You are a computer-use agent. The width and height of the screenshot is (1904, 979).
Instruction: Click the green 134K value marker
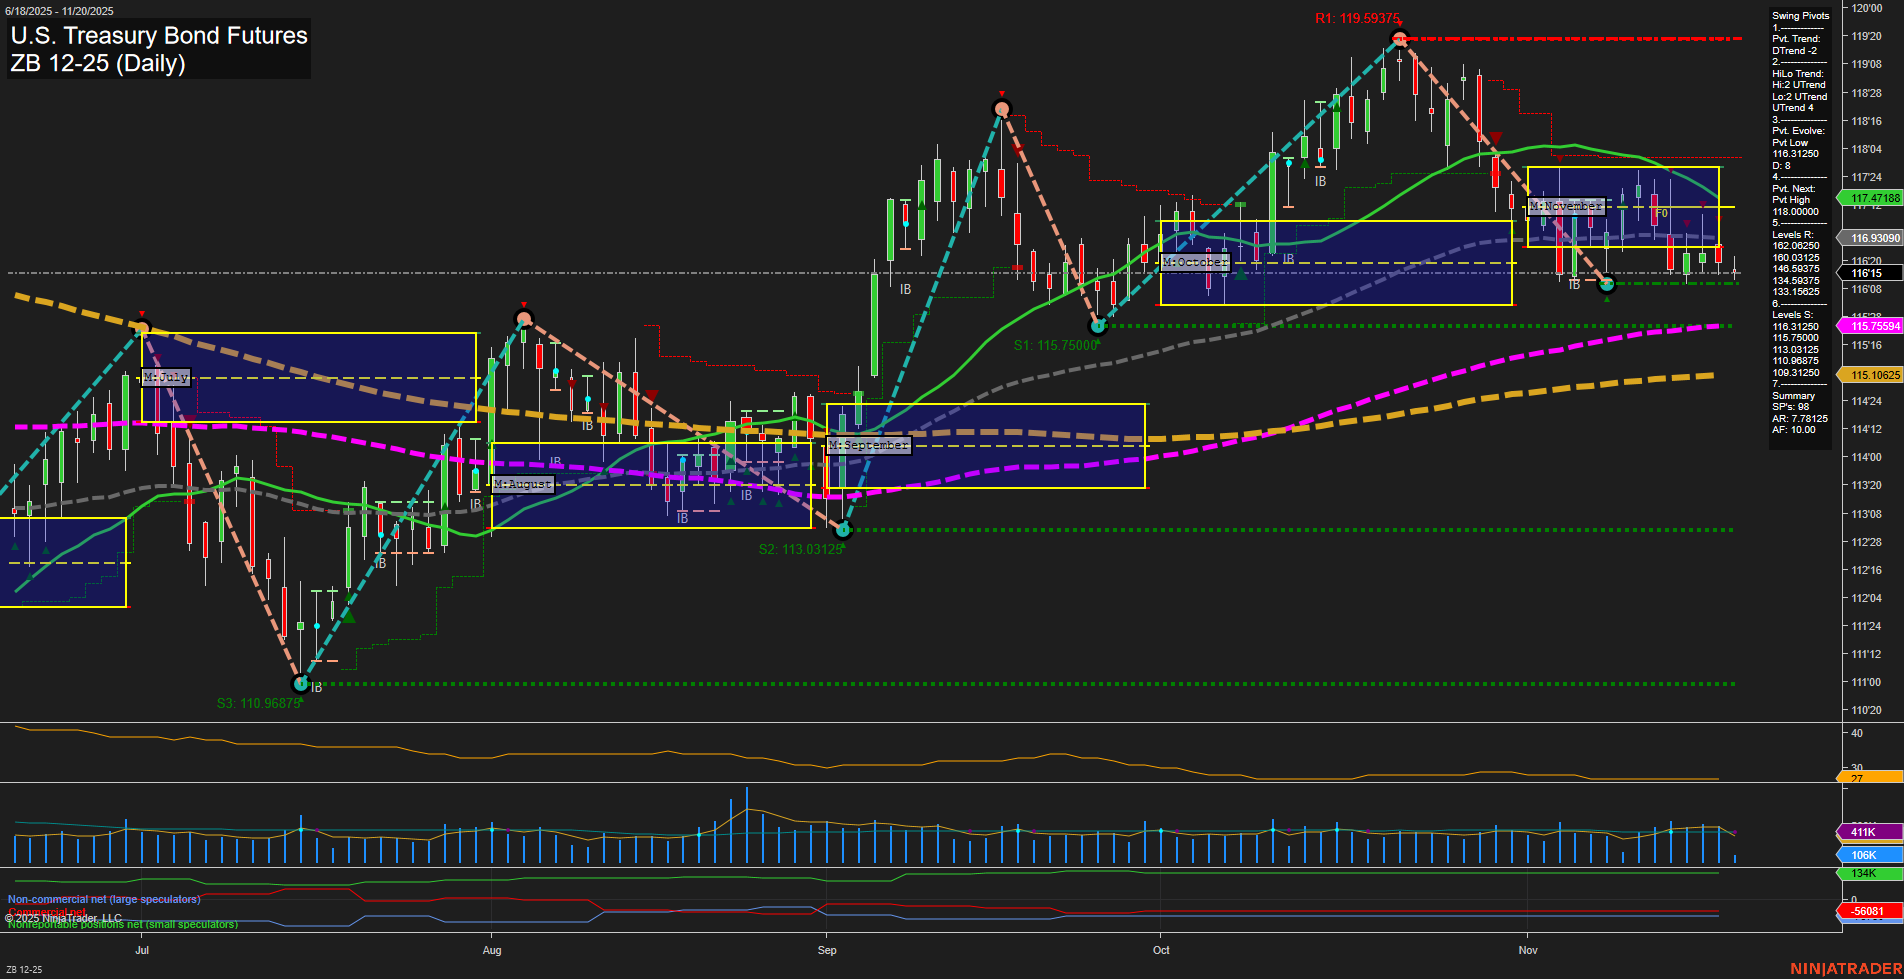[1862, 874]
